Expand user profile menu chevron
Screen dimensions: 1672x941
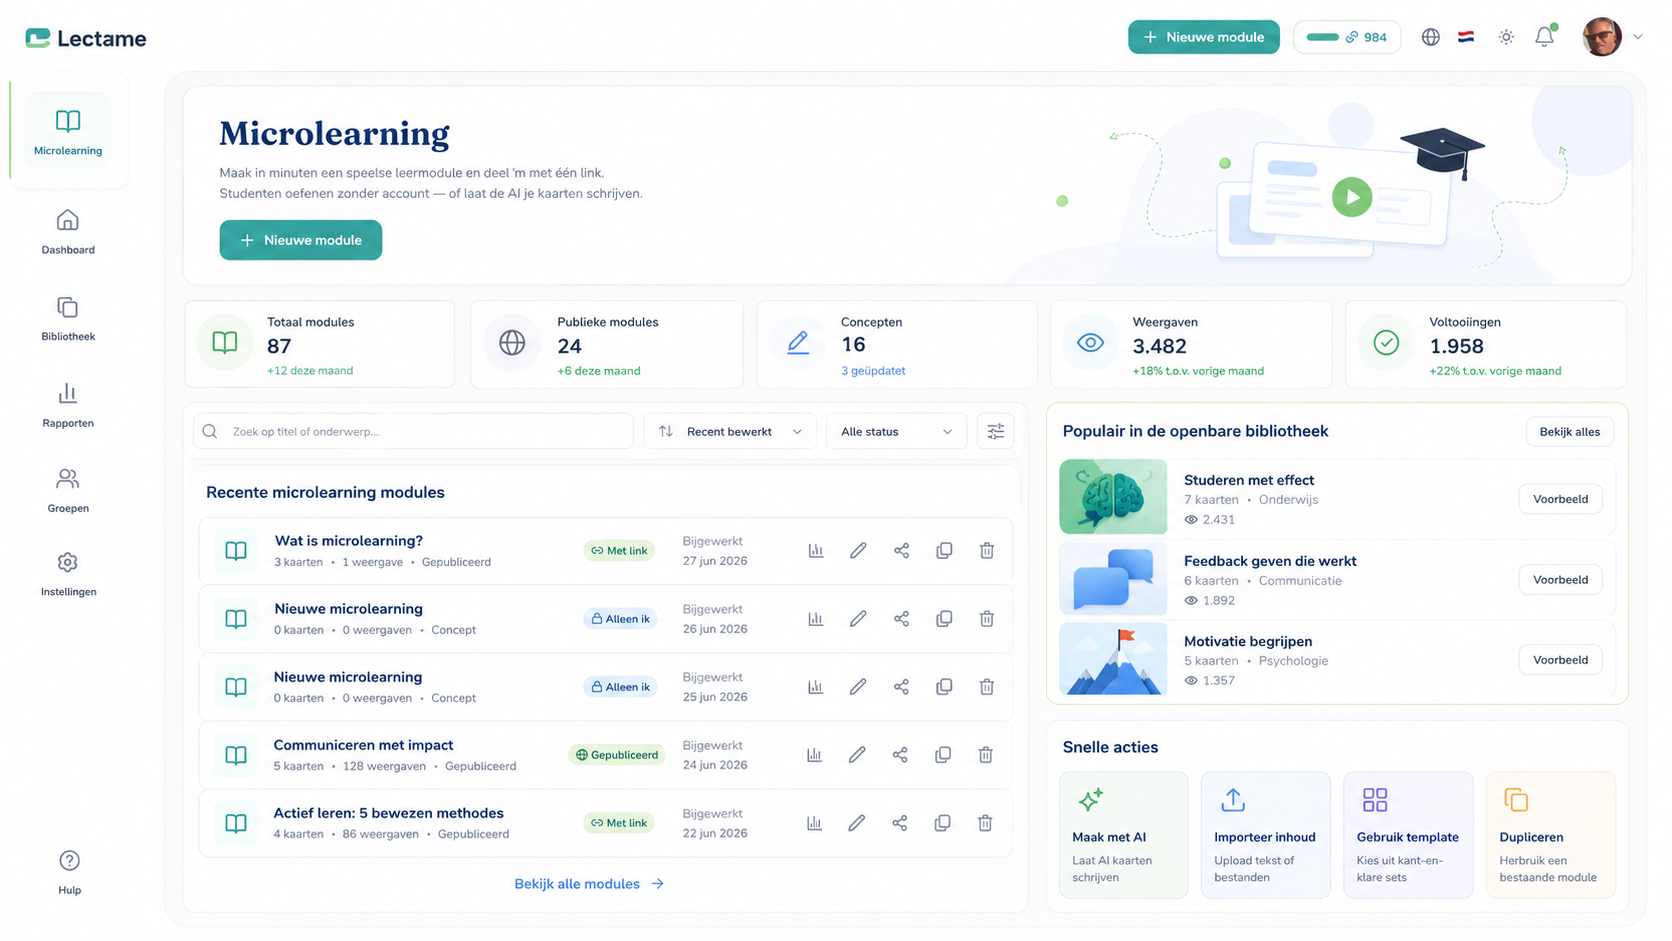pos(1638,37)
